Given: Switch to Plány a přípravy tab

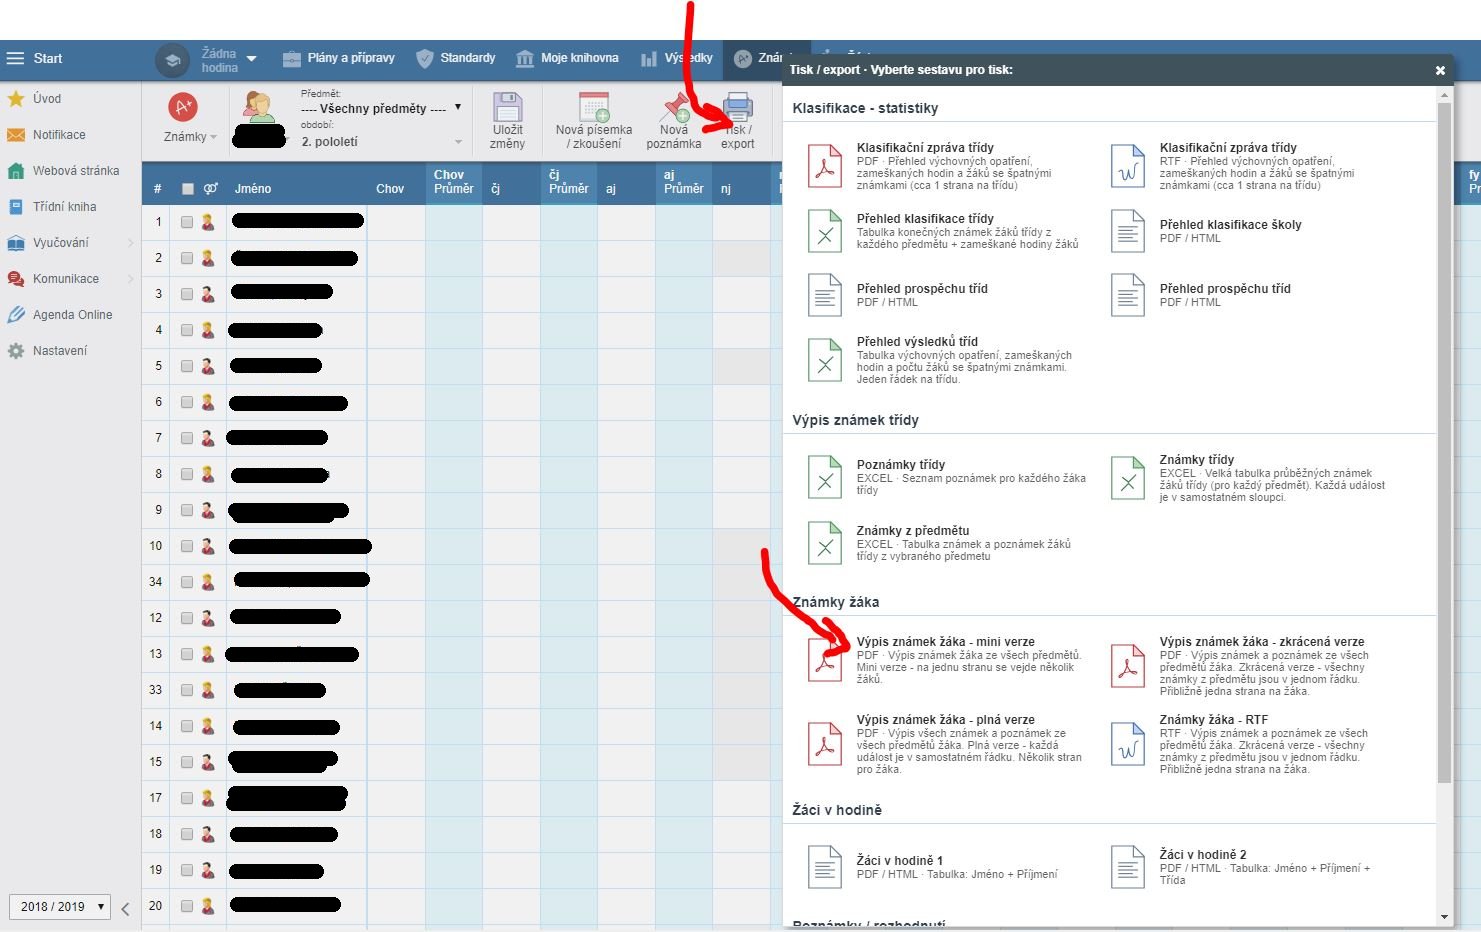Looking at the screenshot, I should 338,58.
